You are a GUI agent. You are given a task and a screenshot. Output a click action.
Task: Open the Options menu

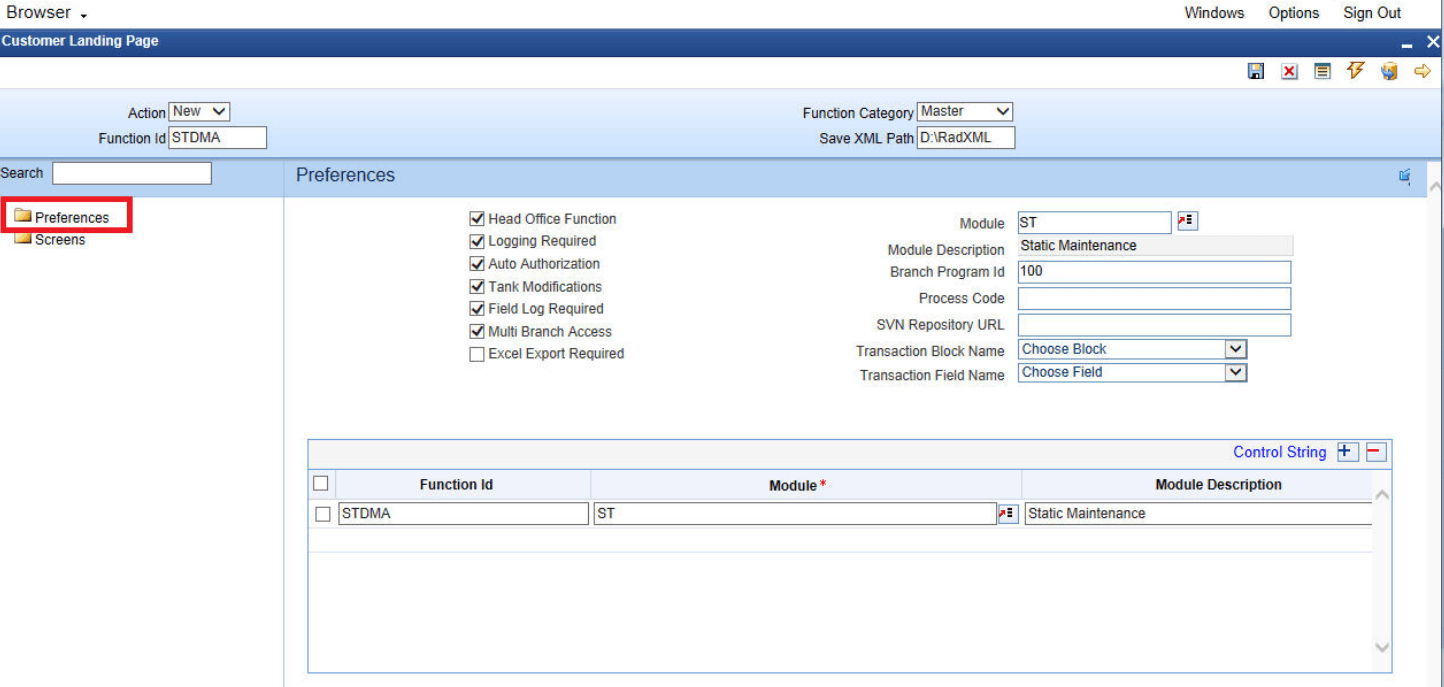click(1294, 13)
